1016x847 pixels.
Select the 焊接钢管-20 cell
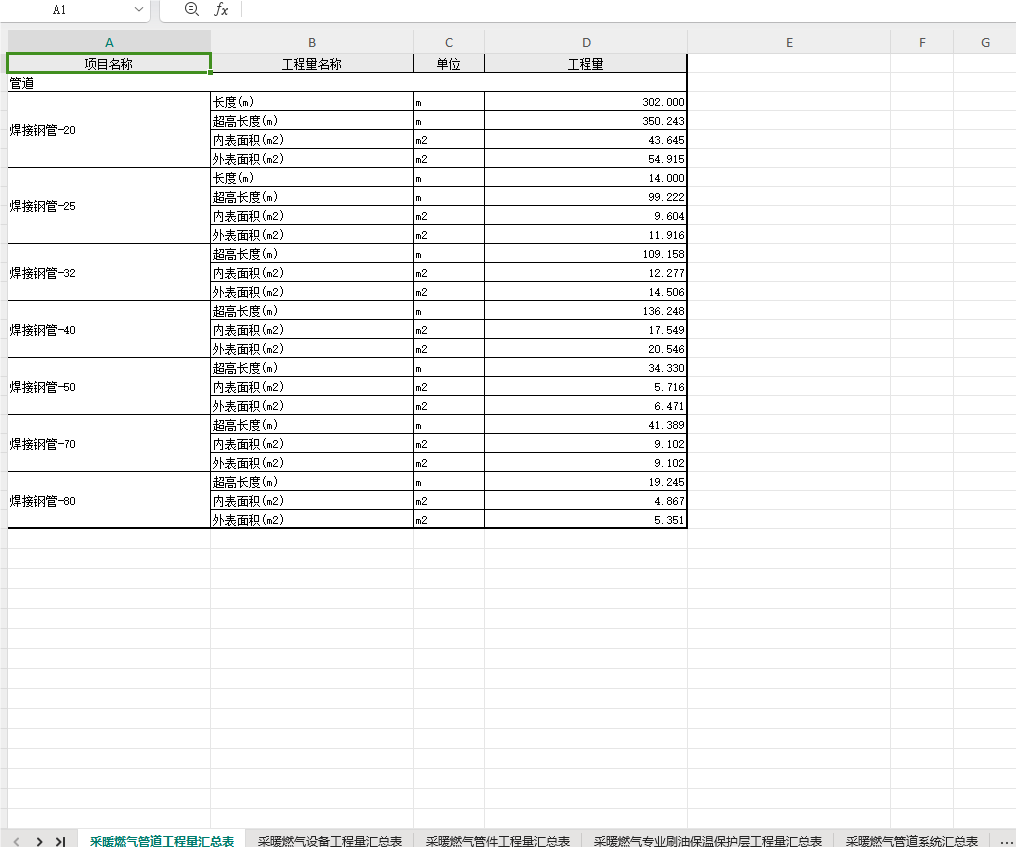coord(109,130)
